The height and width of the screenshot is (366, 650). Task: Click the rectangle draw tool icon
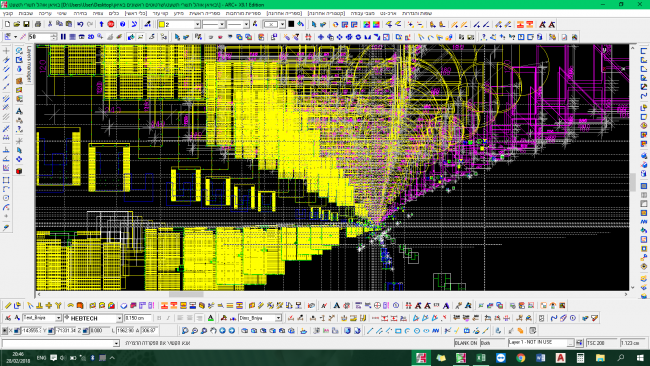pos(6,180)
